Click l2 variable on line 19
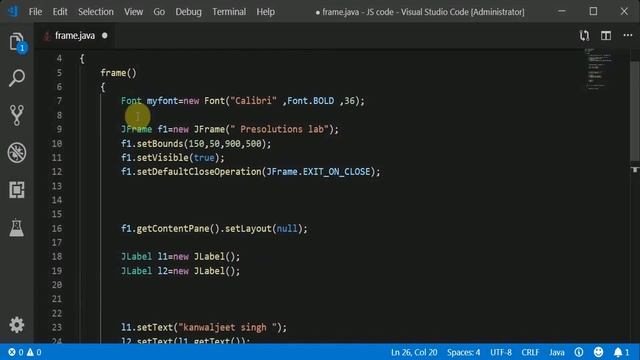 click(x=163, y=271)
